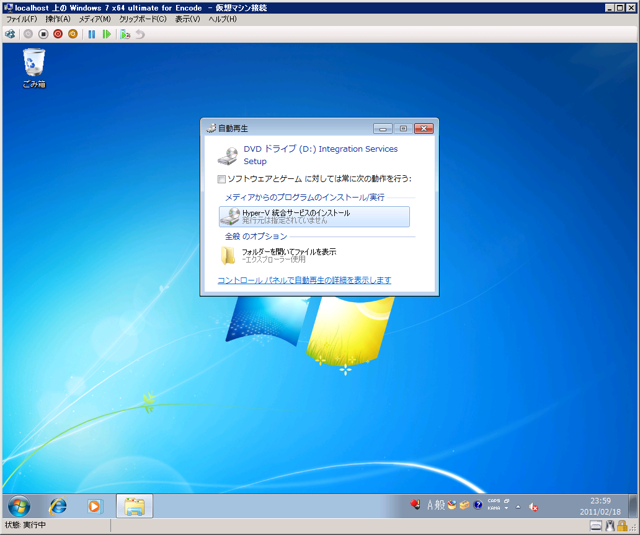Choose Hyper-V 統合サービスのインストール option
Image resolution: width=640 pixels, height=535 pixels.
(x=314, y=216)
